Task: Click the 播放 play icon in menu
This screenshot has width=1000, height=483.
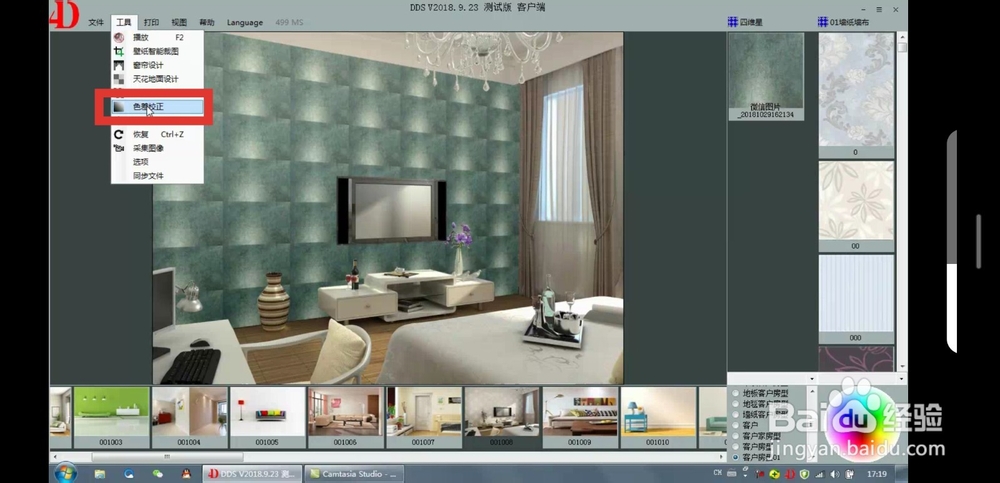Action: 119,38
